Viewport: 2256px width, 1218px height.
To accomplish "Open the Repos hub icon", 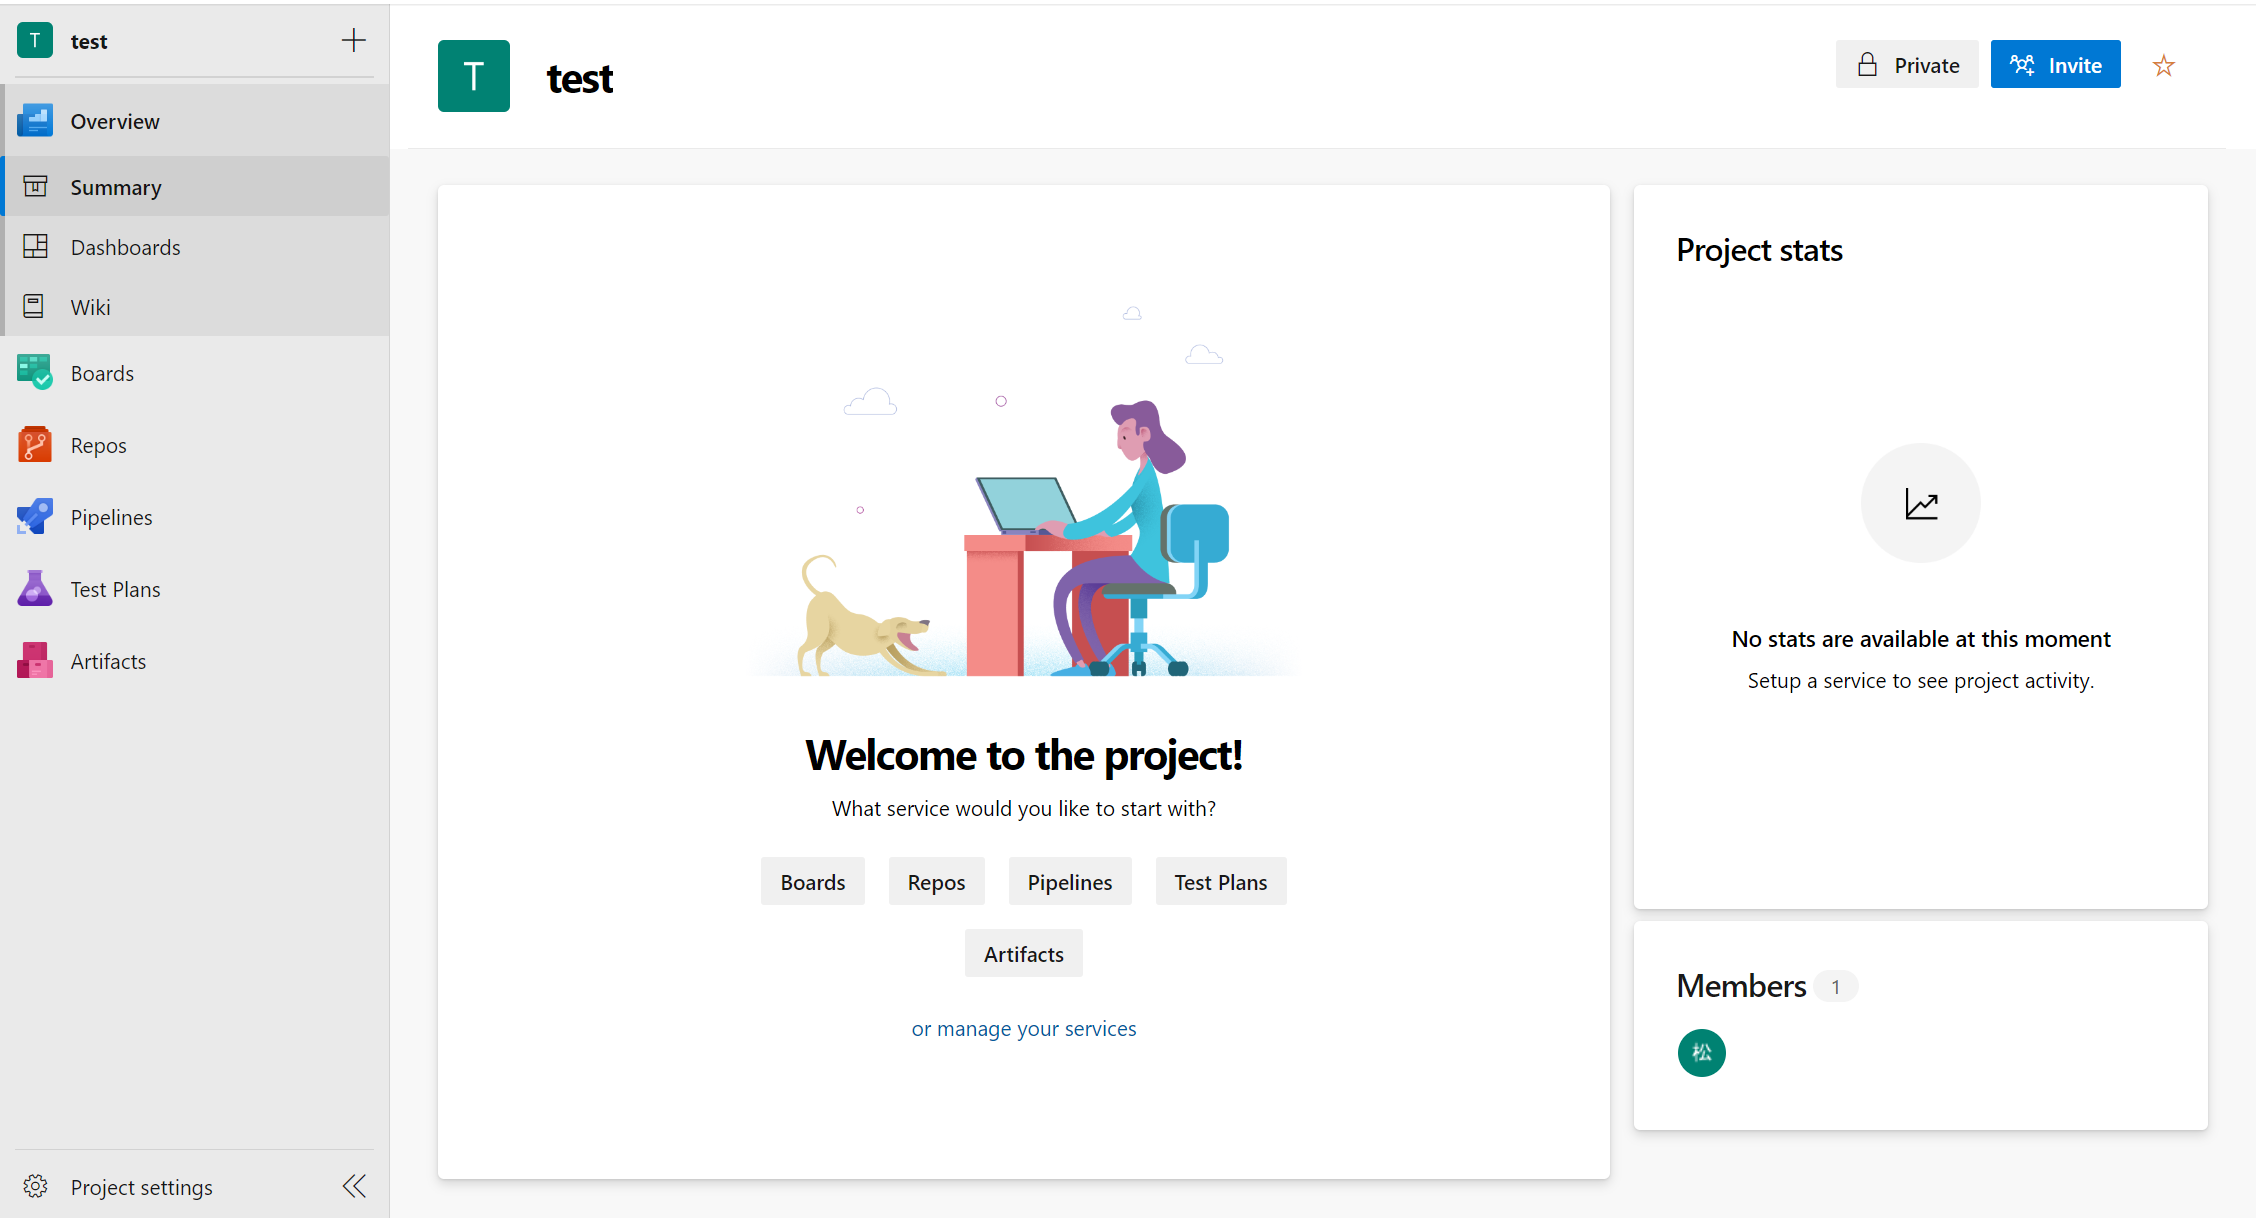I will (35, 445).
